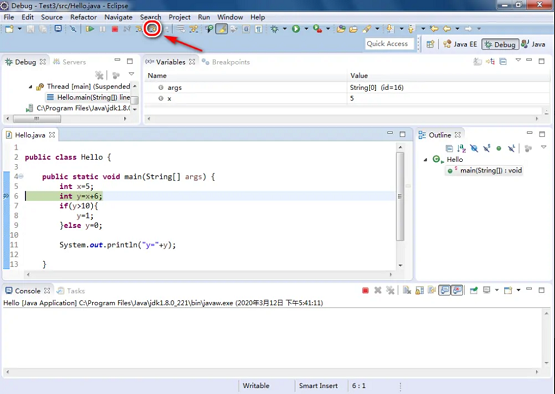Open the Run button dropdown arrow
Screen dimensions: 555x394
pyautogui.click(x=306, y=29)
